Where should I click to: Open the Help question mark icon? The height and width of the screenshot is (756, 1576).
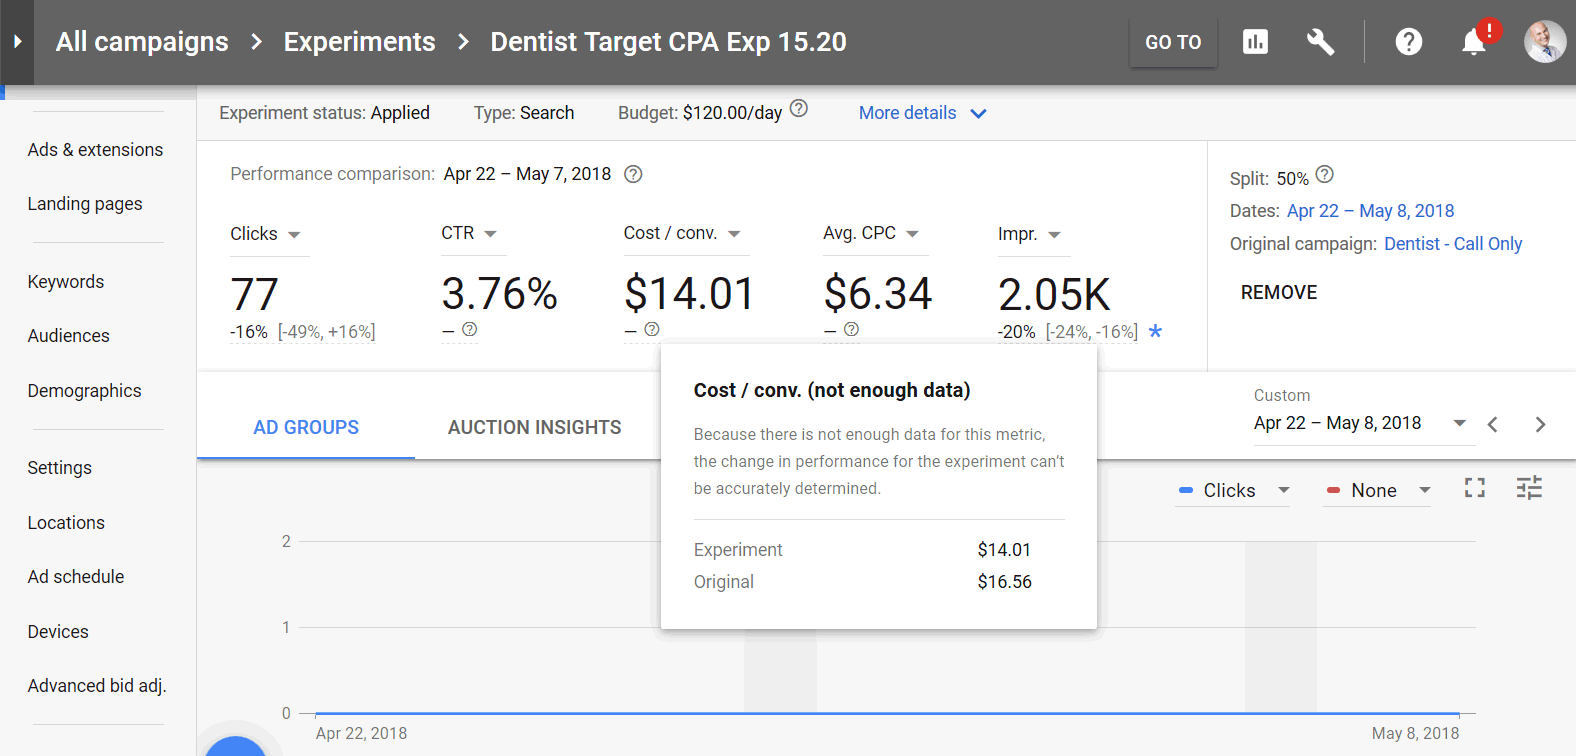click(x=1408, y=42)
